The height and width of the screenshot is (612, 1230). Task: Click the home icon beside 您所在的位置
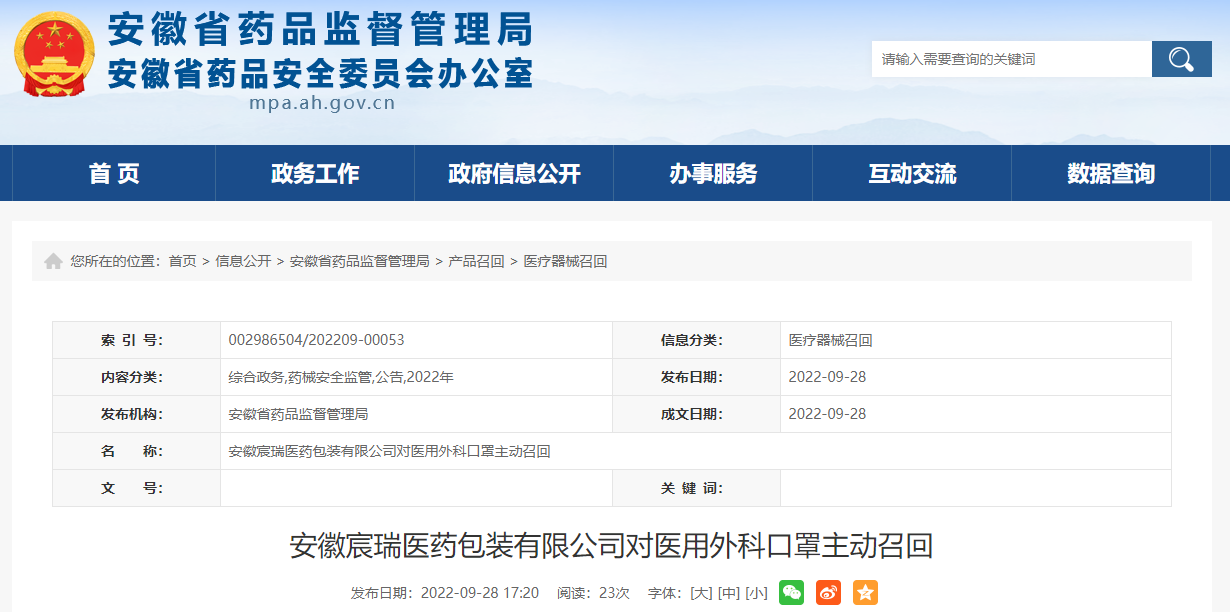point(53,261)
